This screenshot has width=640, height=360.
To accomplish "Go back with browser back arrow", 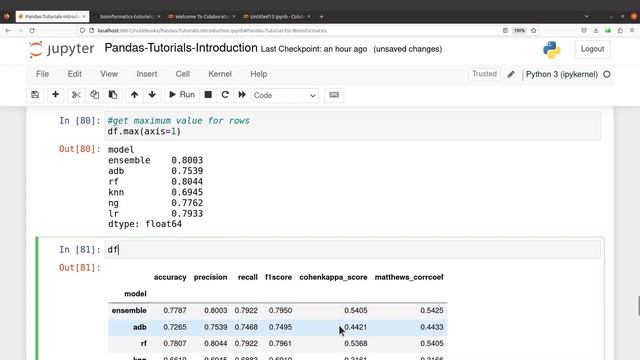I will [8, 31].
